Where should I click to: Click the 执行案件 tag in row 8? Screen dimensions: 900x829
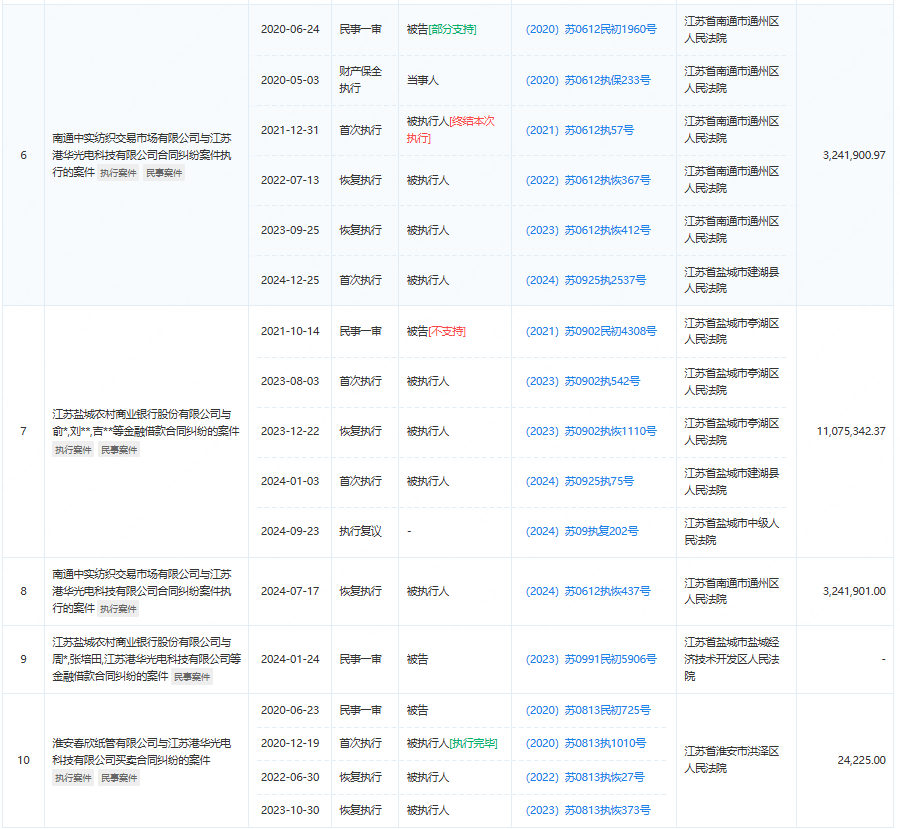coord(118,609)
